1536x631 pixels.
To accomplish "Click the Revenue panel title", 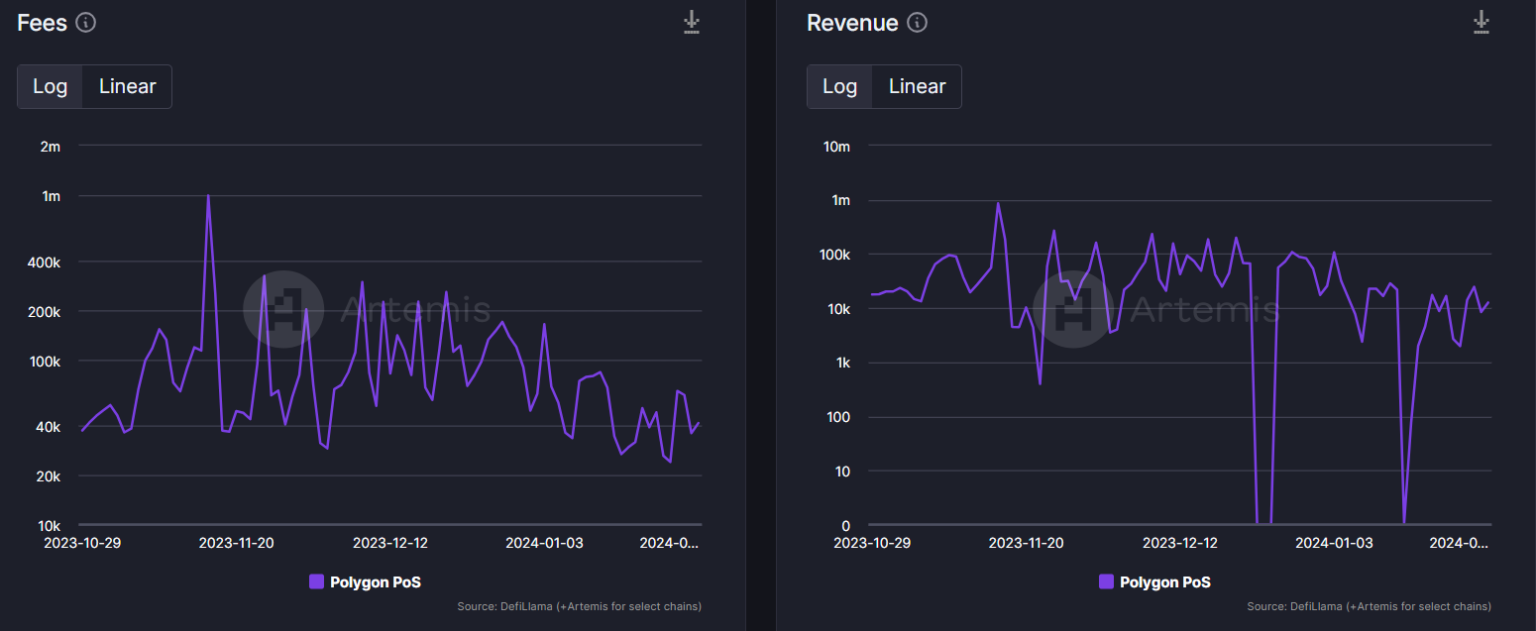I will click(852, 23).
